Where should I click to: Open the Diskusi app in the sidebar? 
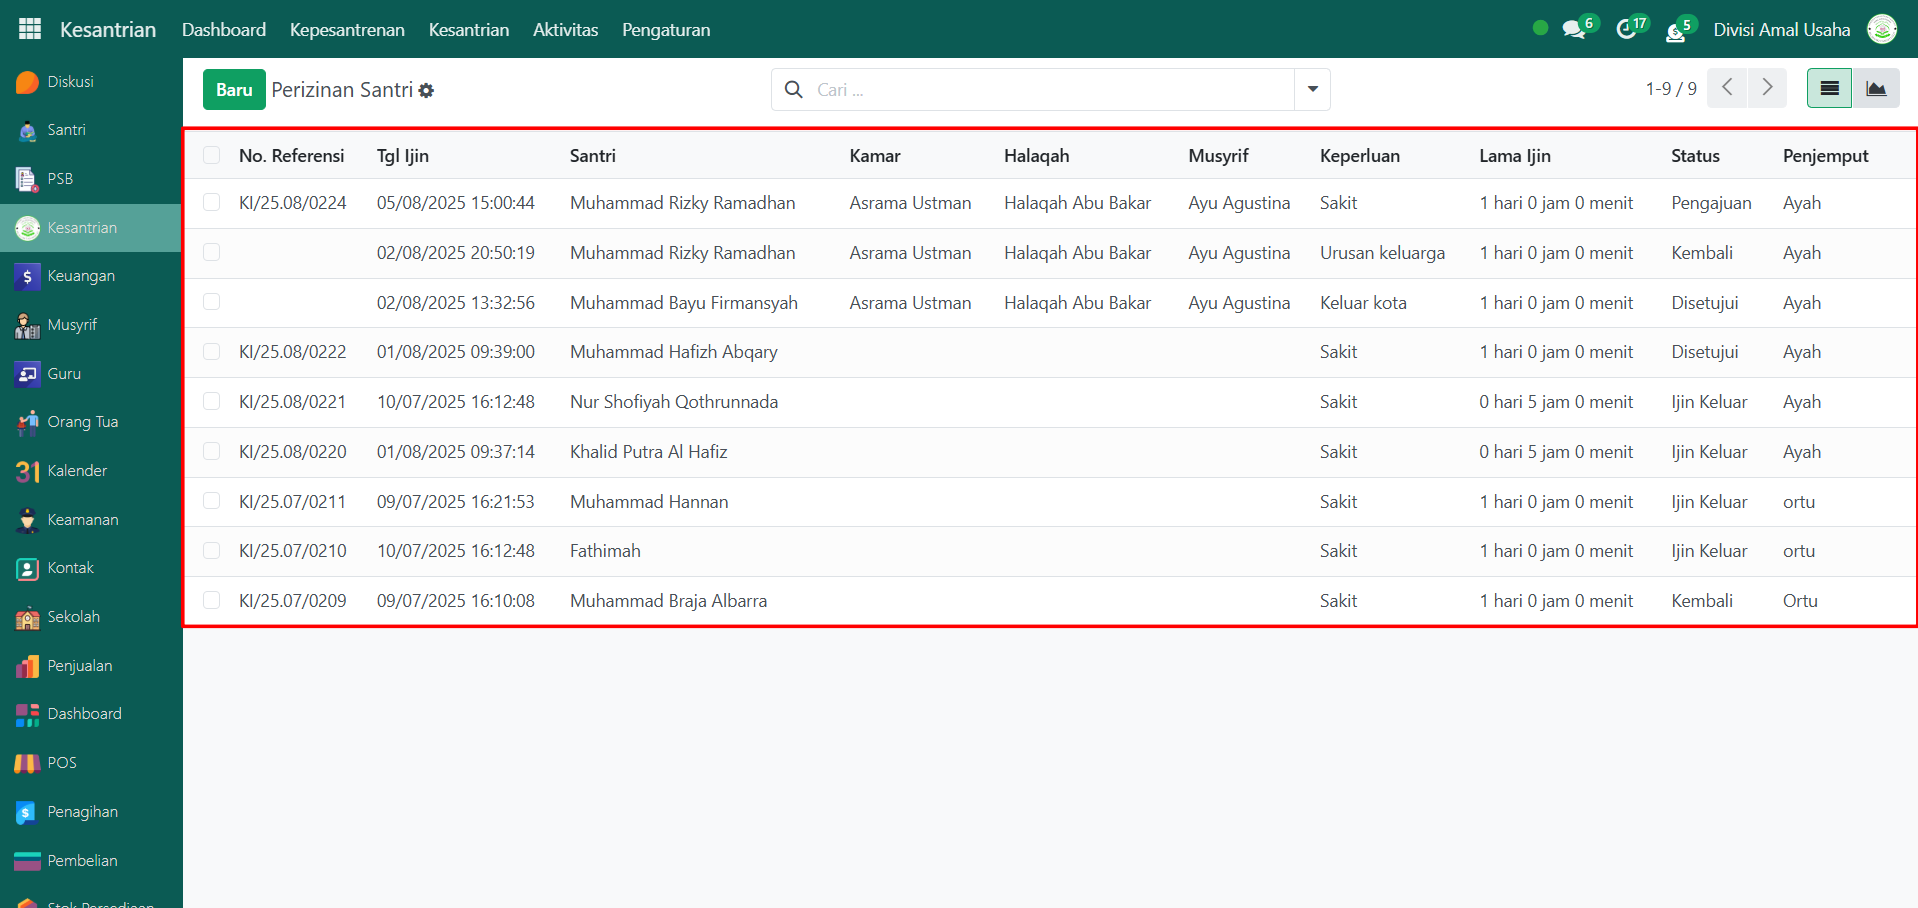(70, 82)
